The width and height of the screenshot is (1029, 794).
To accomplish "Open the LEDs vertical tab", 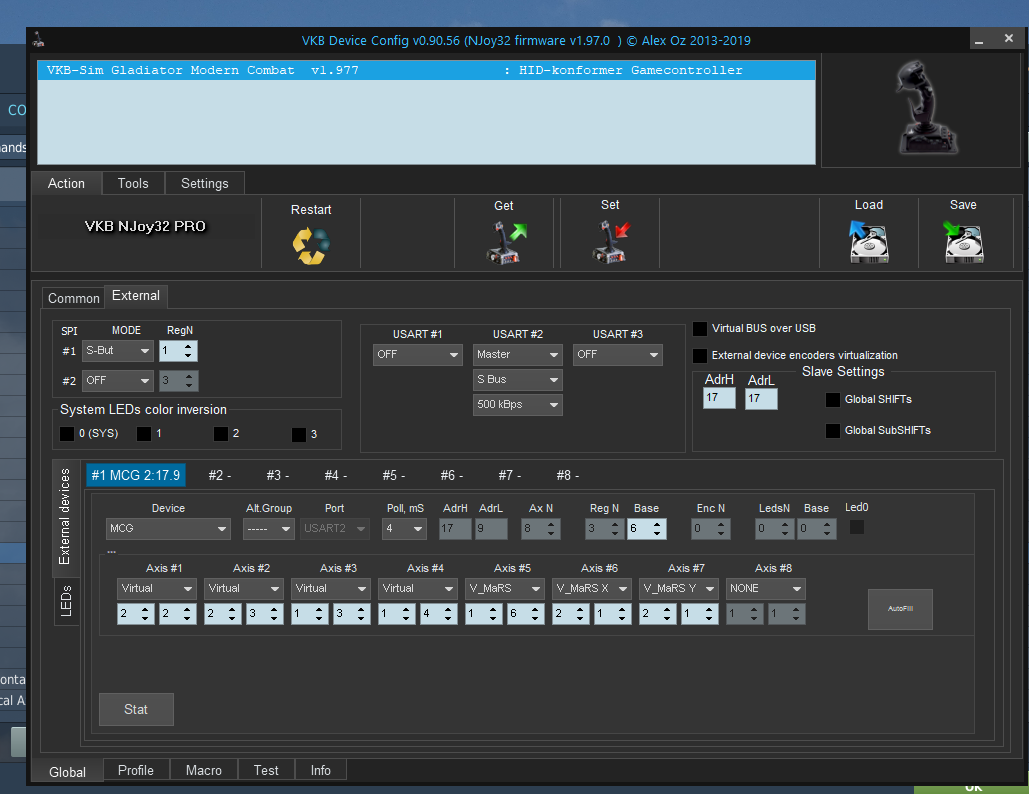I will tap(66, 601).
